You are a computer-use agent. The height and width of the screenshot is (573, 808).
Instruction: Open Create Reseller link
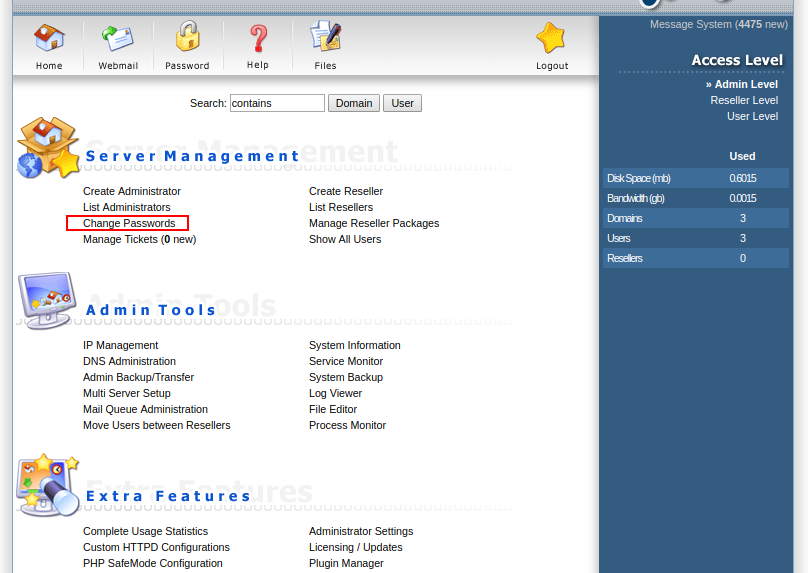coord(346,191)
